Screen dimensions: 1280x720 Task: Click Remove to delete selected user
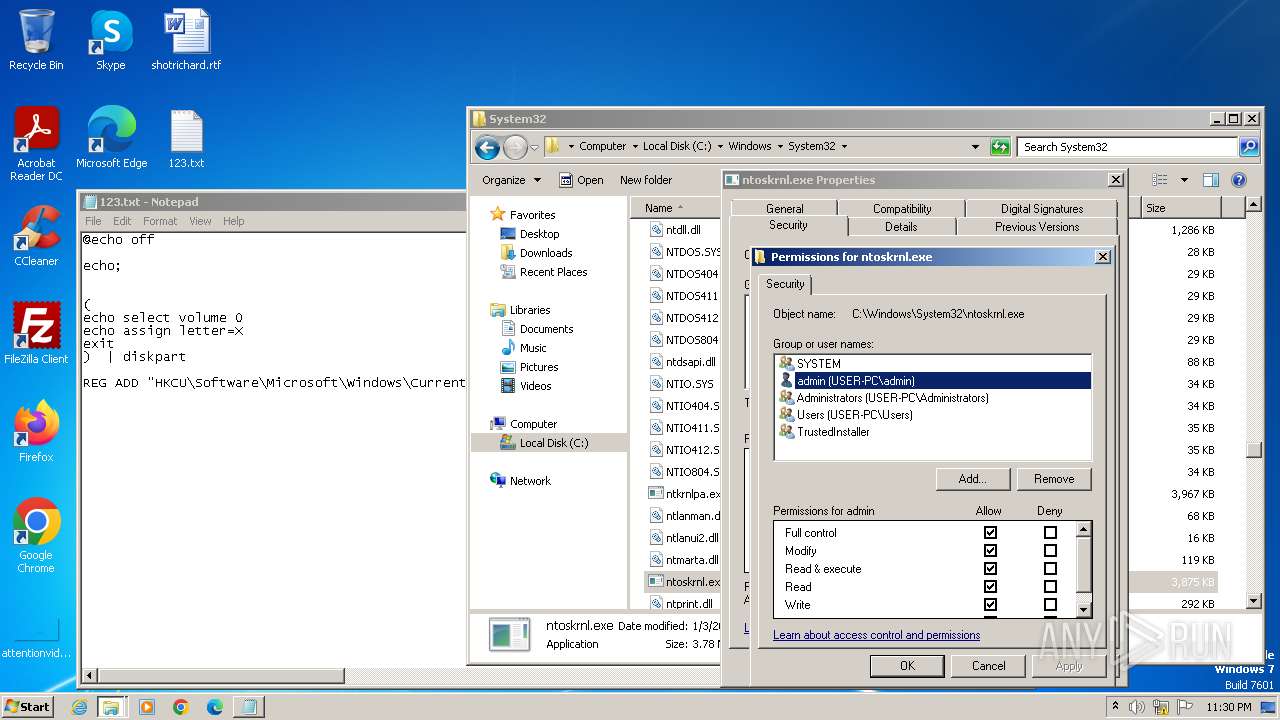pyautogui.click(x=1054, y=479)
